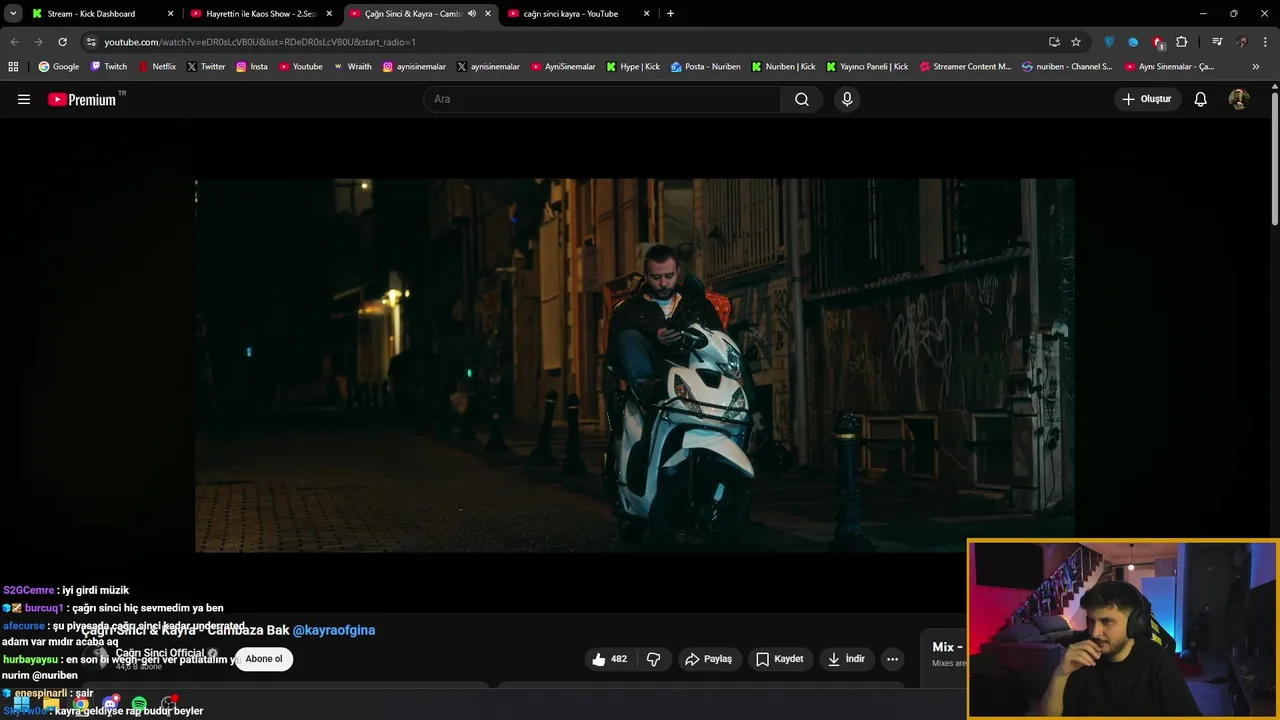This screenshot has width=1280, height=720.
Task: Open the Twitch bookmark
Action: click(x=109, y=67)
